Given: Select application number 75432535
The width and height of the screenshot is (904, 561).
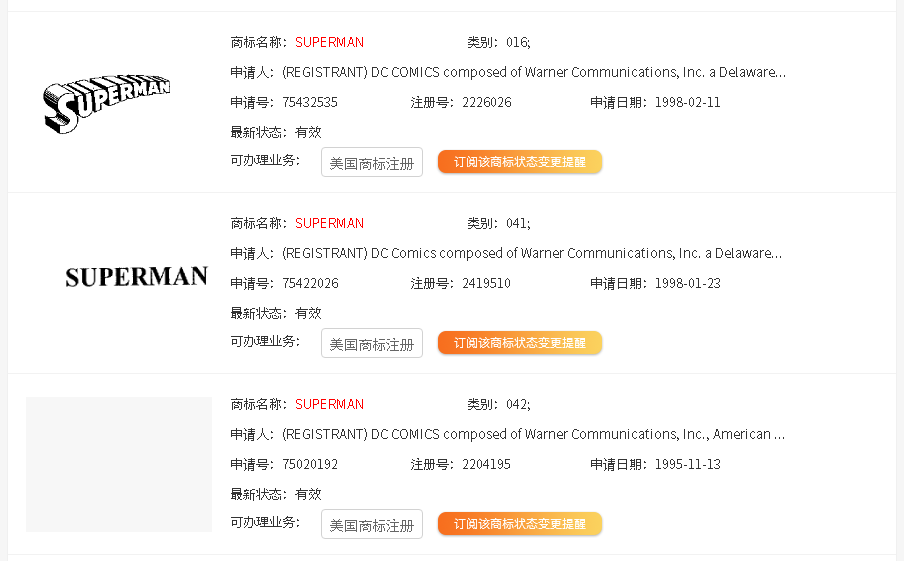Looking at the screenshot, I should click(x=310, y=102).
